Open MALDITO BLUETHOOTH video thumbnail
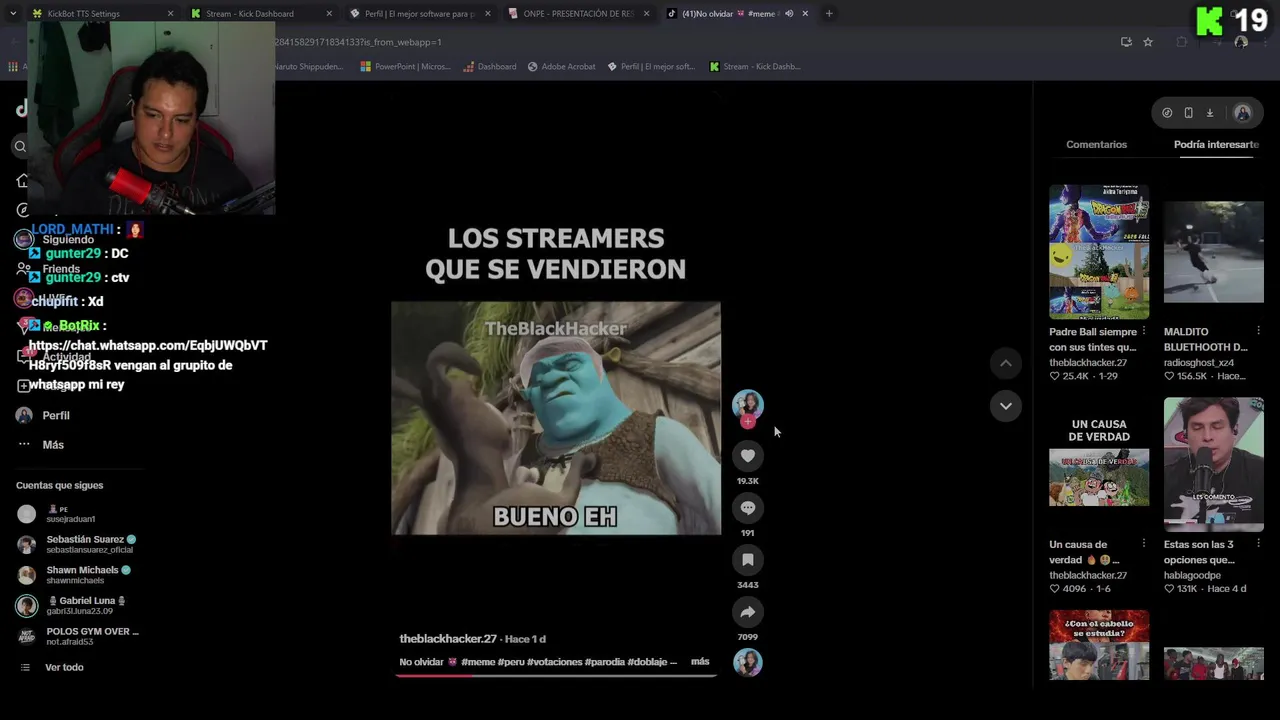Screen dimensions: 1280x720 (1213, 251)
